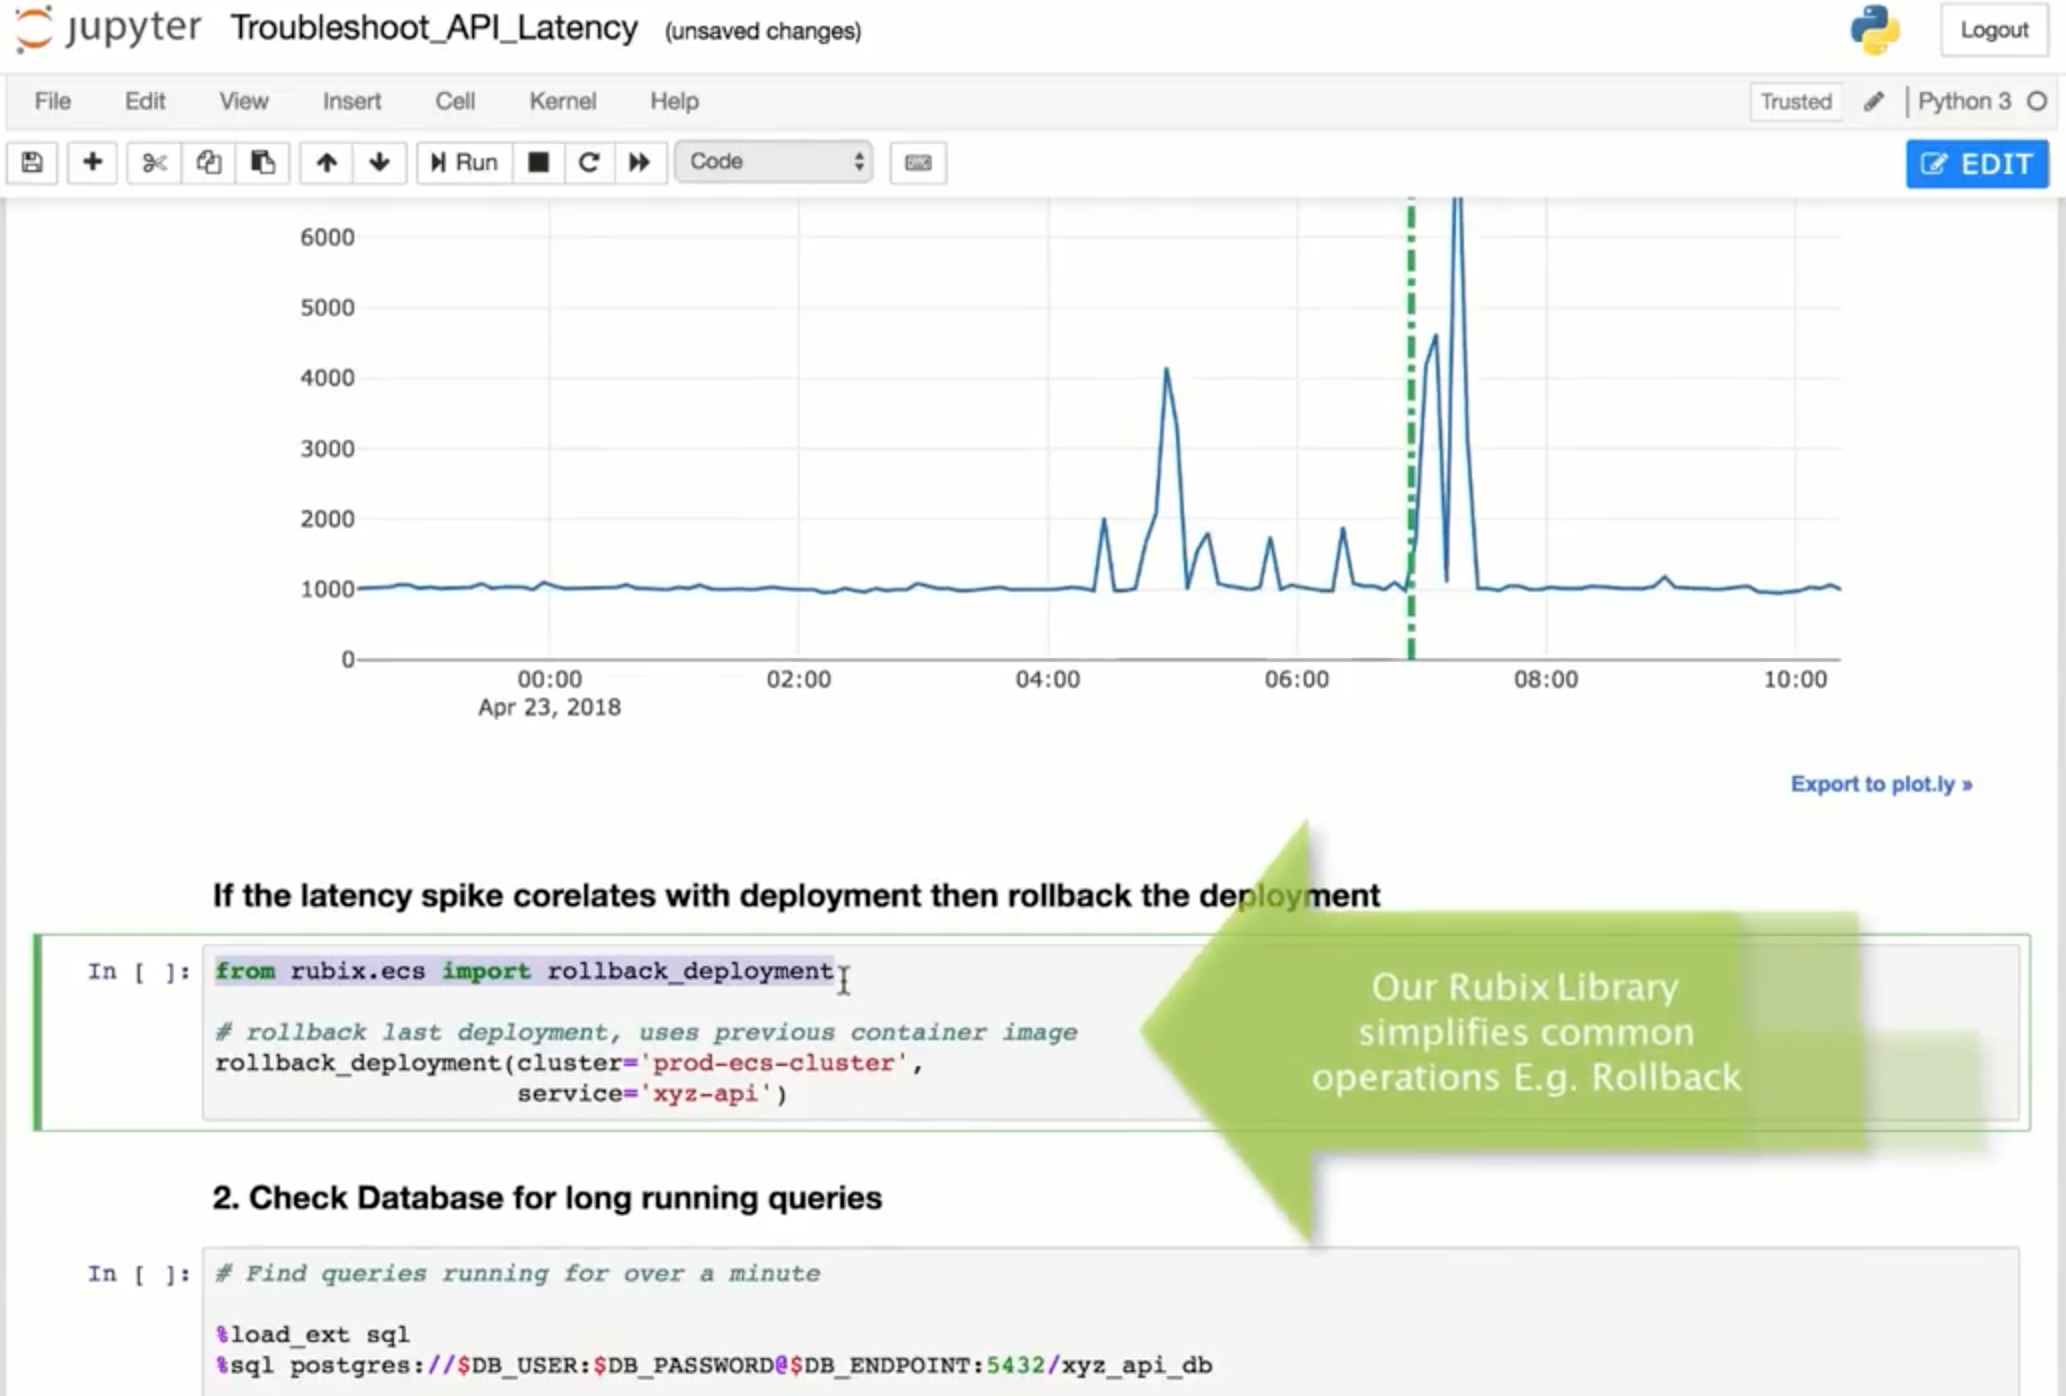
Task: Paste cells below icon
Action: click(x=262, y=162)
